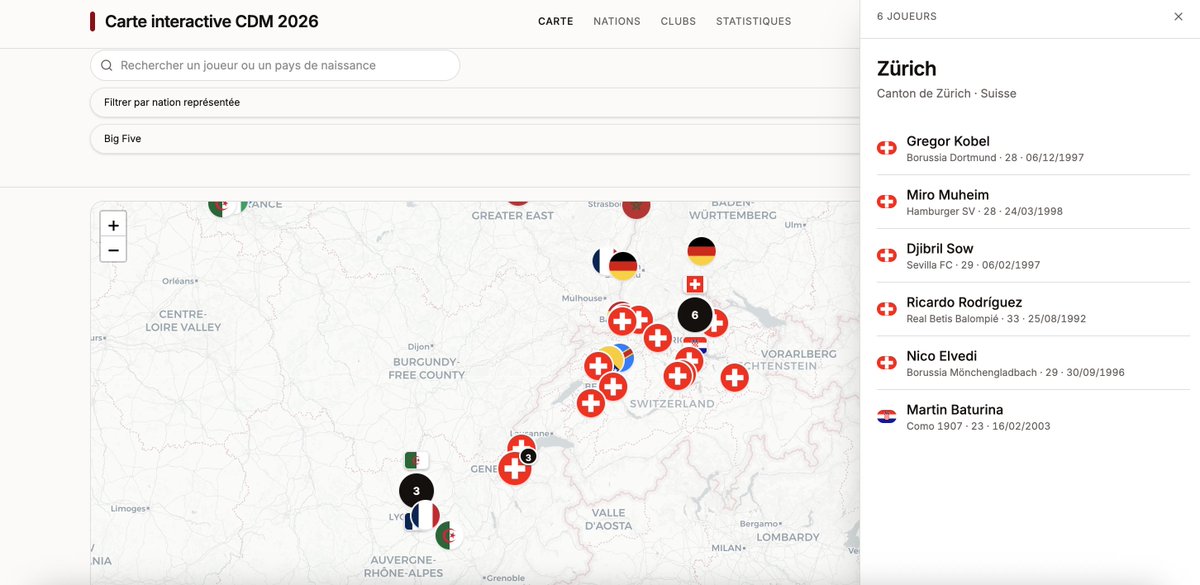
Task: Click the Swiss flag icon beside Nico Elvedi
Action: pos(886,363)
